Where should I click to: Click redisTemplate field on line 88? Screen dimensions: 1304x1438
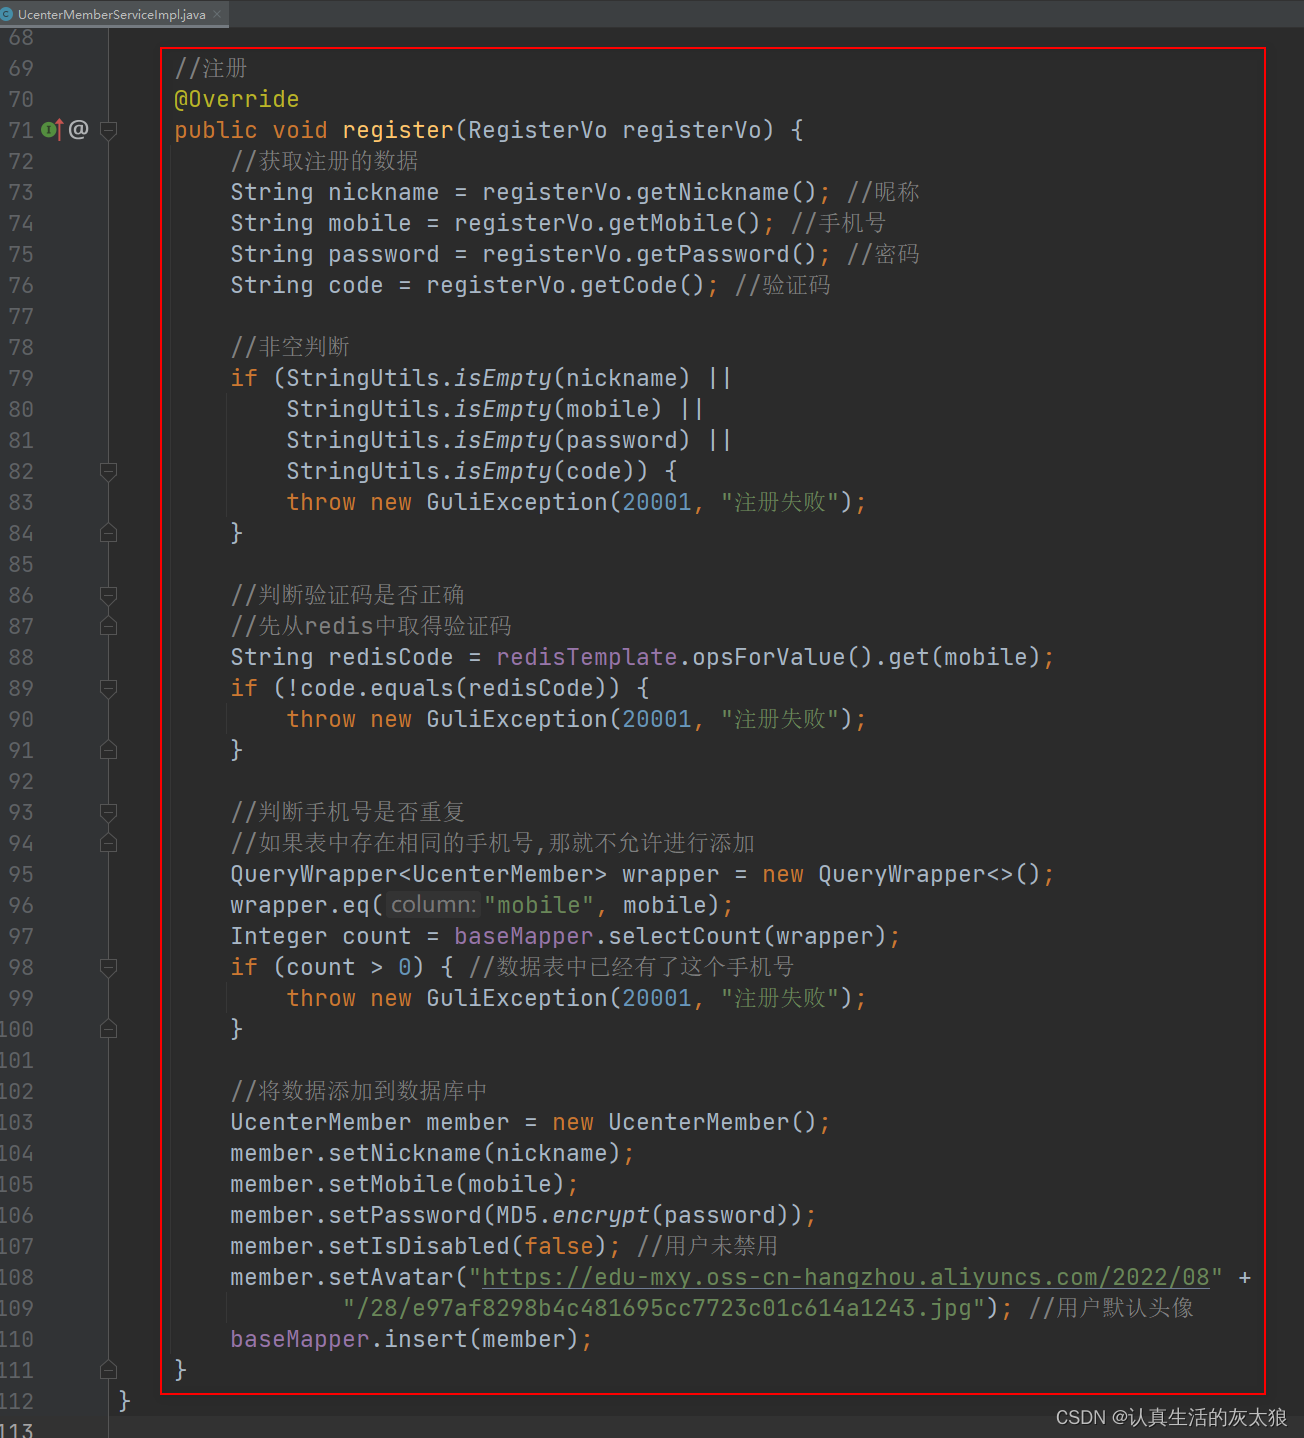pyautogui.click(x=587, y=657)
